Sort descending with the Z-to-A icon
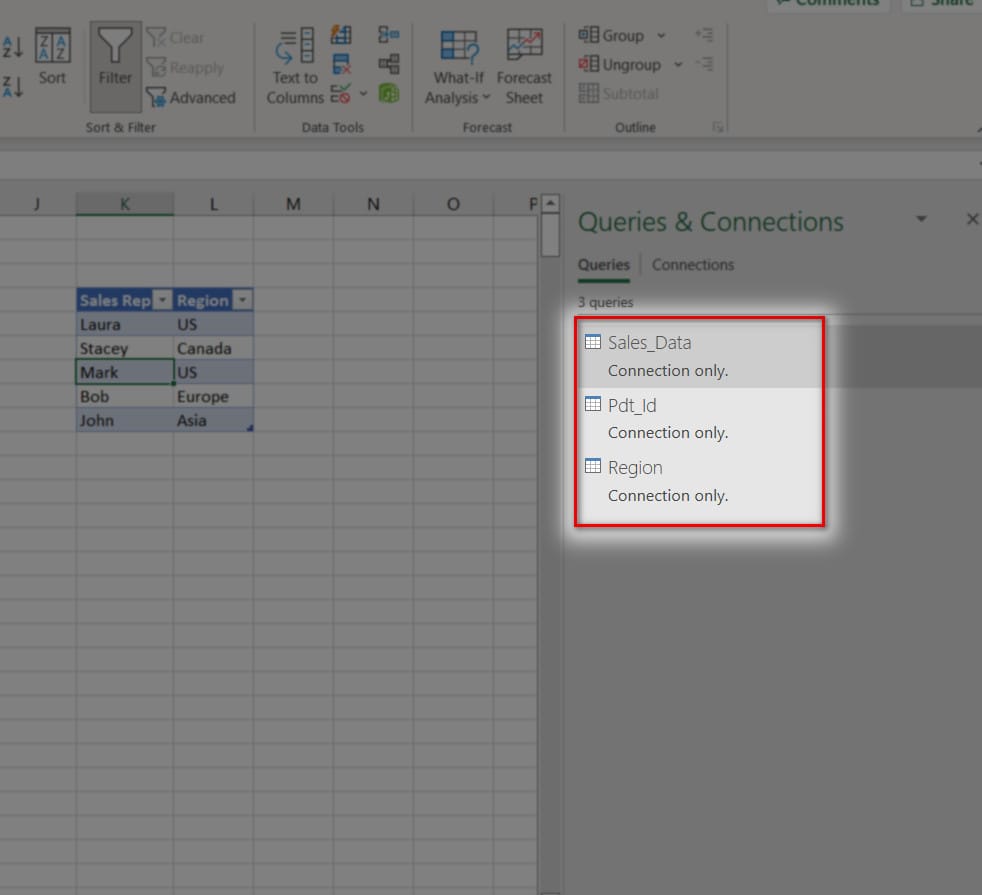982x895 pixels. coord(13,86)
